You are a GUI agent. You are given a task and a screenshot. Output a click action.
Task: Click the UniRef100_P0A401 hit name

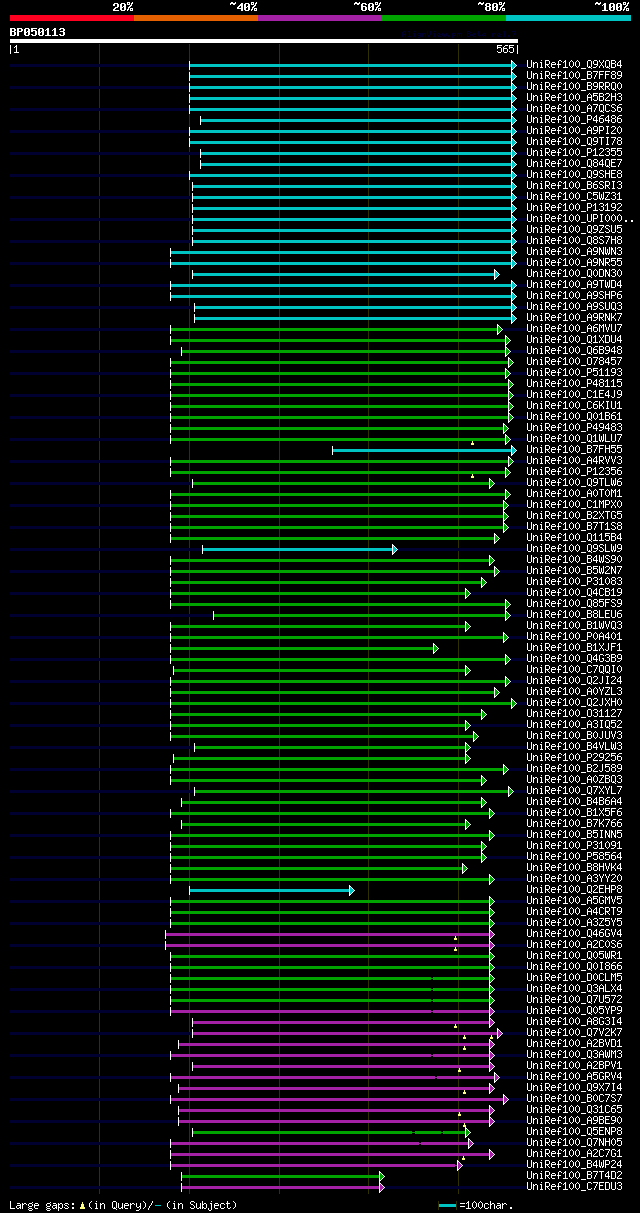pyautogui.click(x=574, y=637)
